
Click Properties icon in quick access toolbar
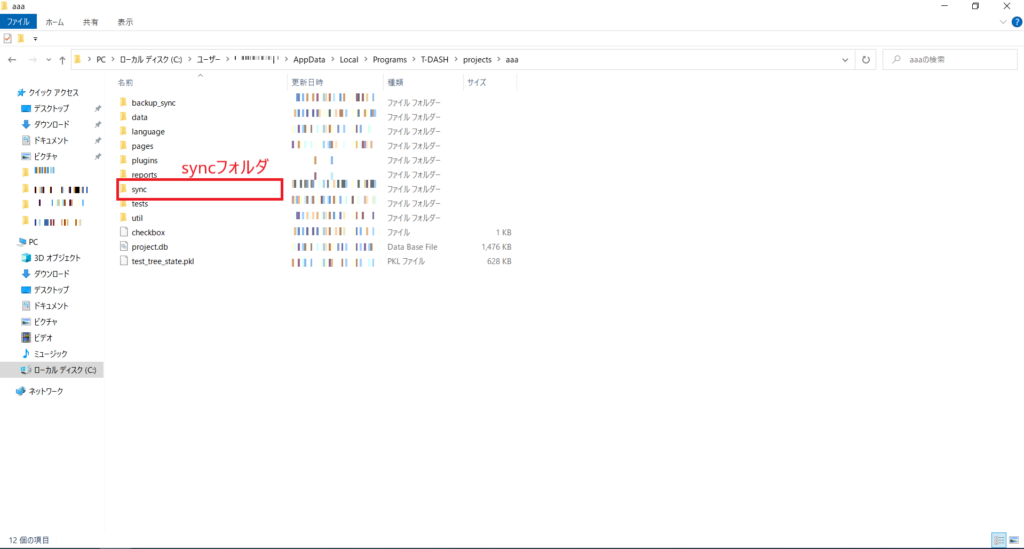(8, 38)
